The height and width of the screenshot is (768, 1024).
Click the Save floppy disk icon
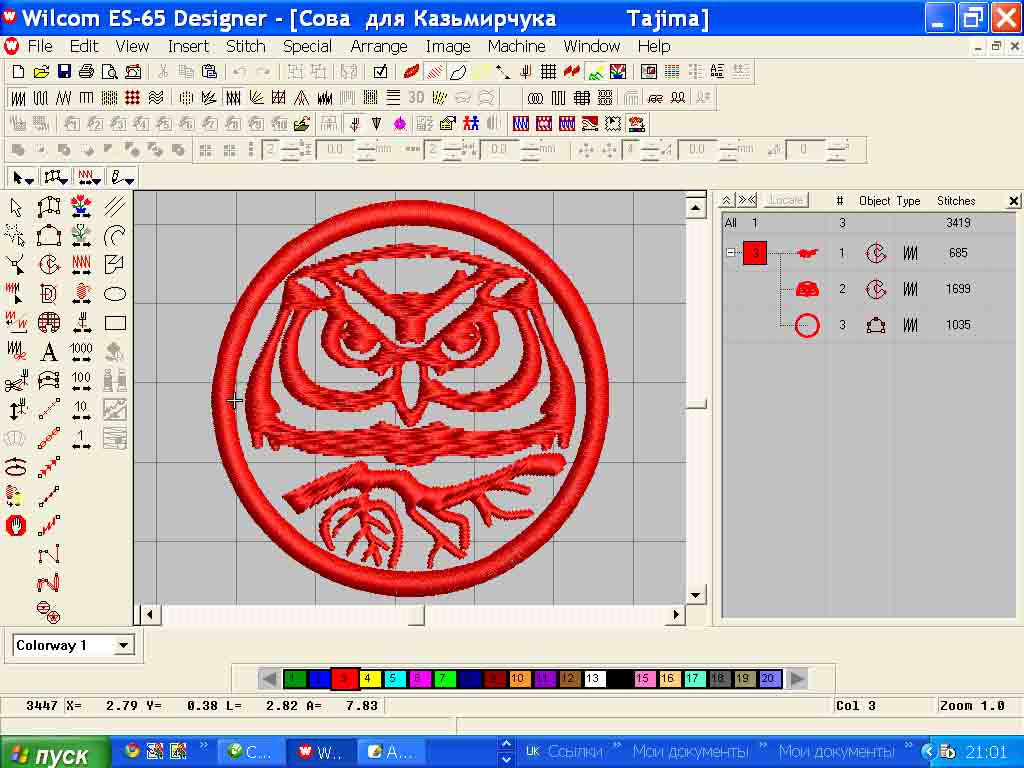(x=64, y=72)
